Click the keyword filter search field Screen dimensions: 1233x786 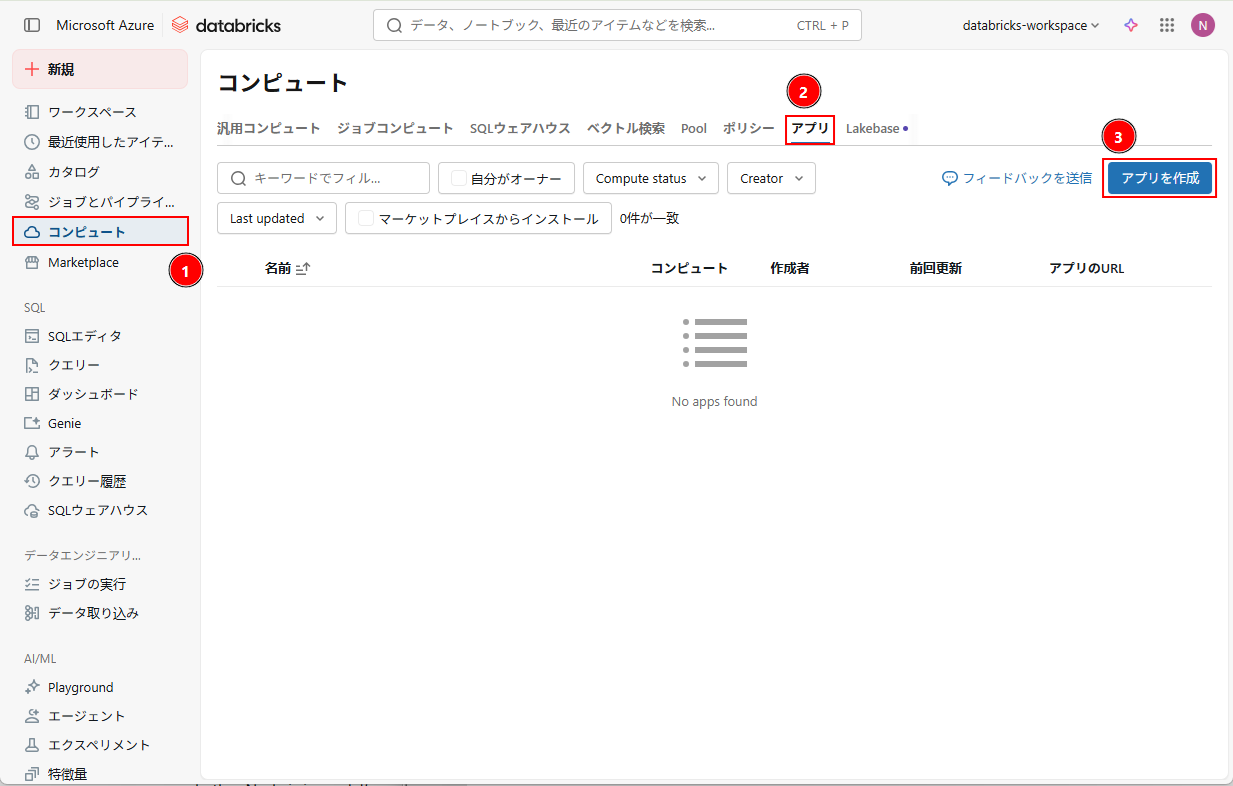pyautogui.click(x=330, y=178)
